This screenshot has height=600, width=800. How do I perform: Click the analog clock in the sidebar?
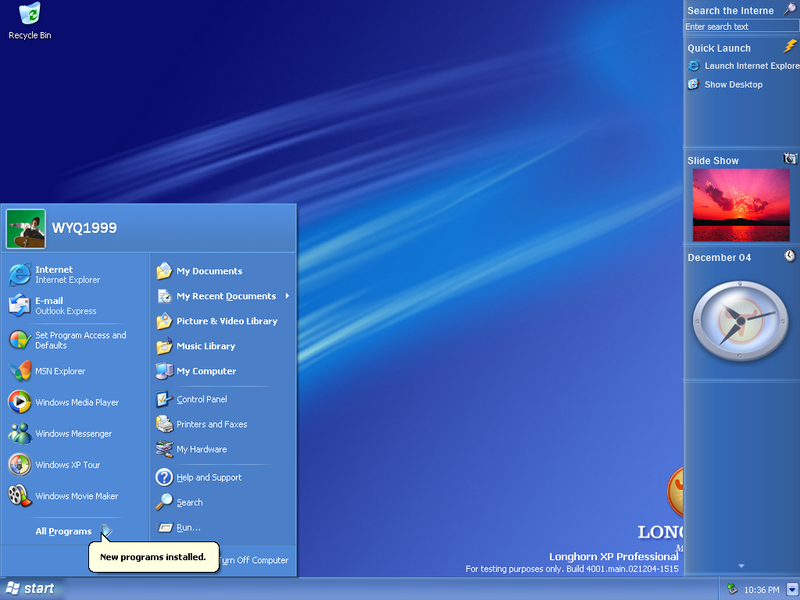click(741, 321)
